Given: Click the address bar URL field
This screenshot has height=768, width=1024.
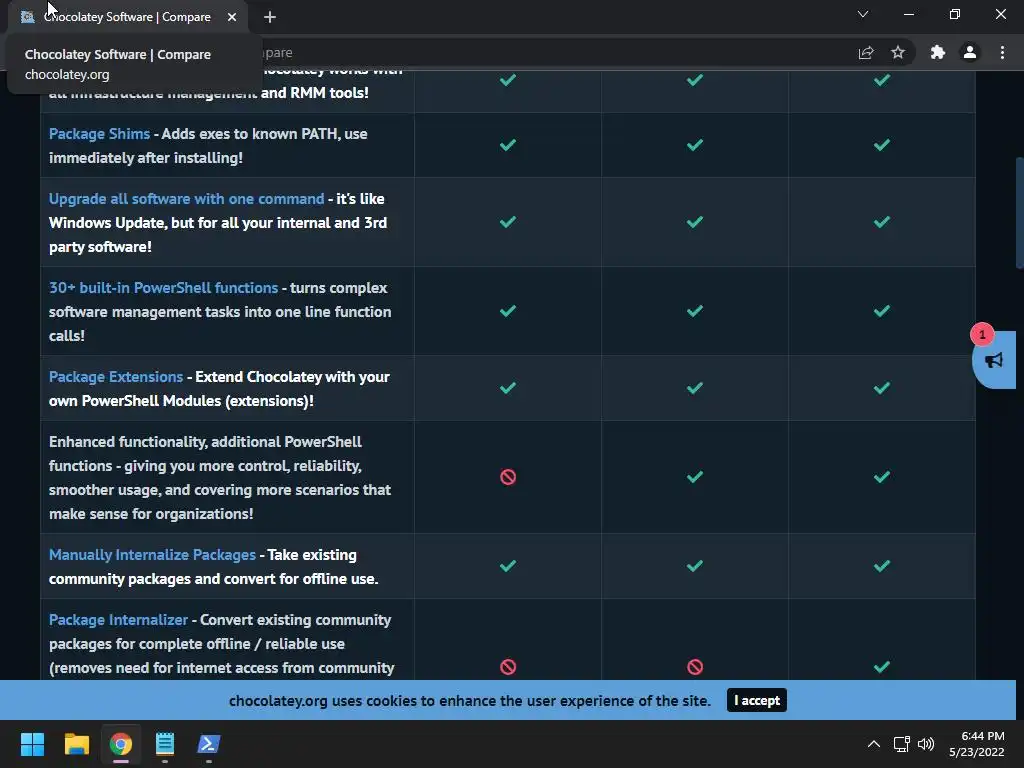Looking at the screenshot, I should [555, 52].
